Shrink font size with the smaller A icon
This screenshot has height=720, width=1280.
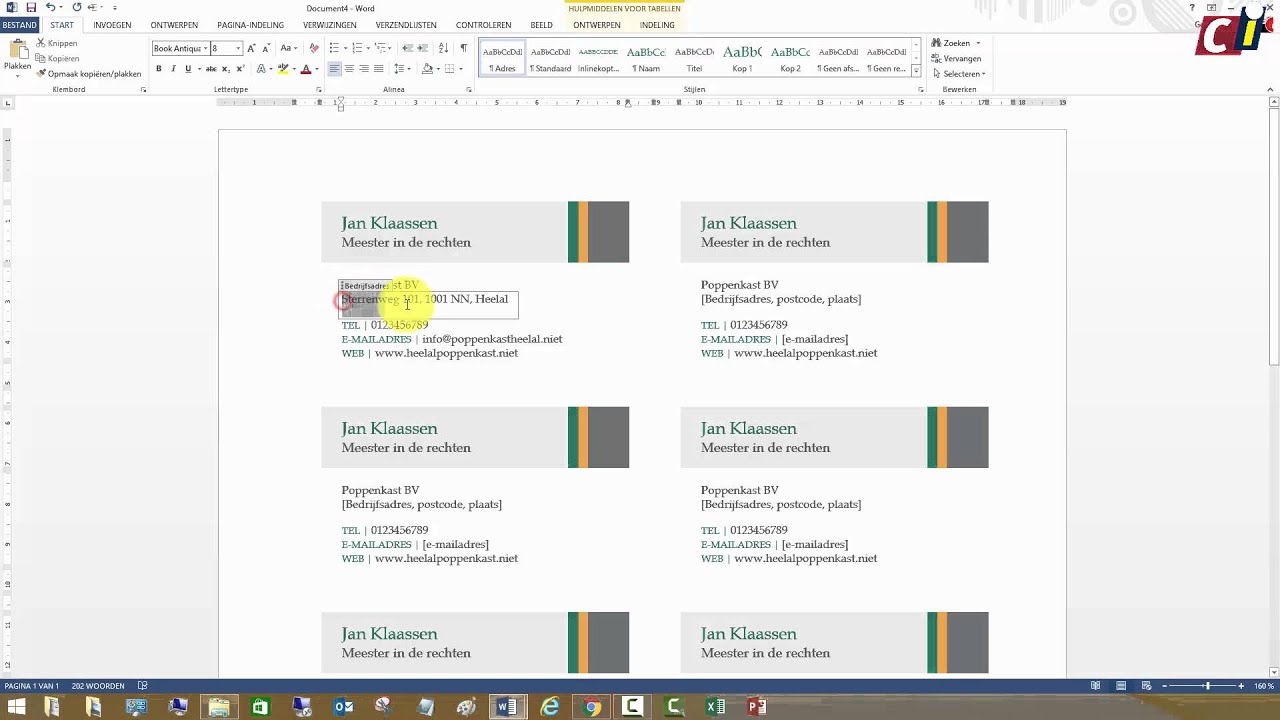(265, 48)
